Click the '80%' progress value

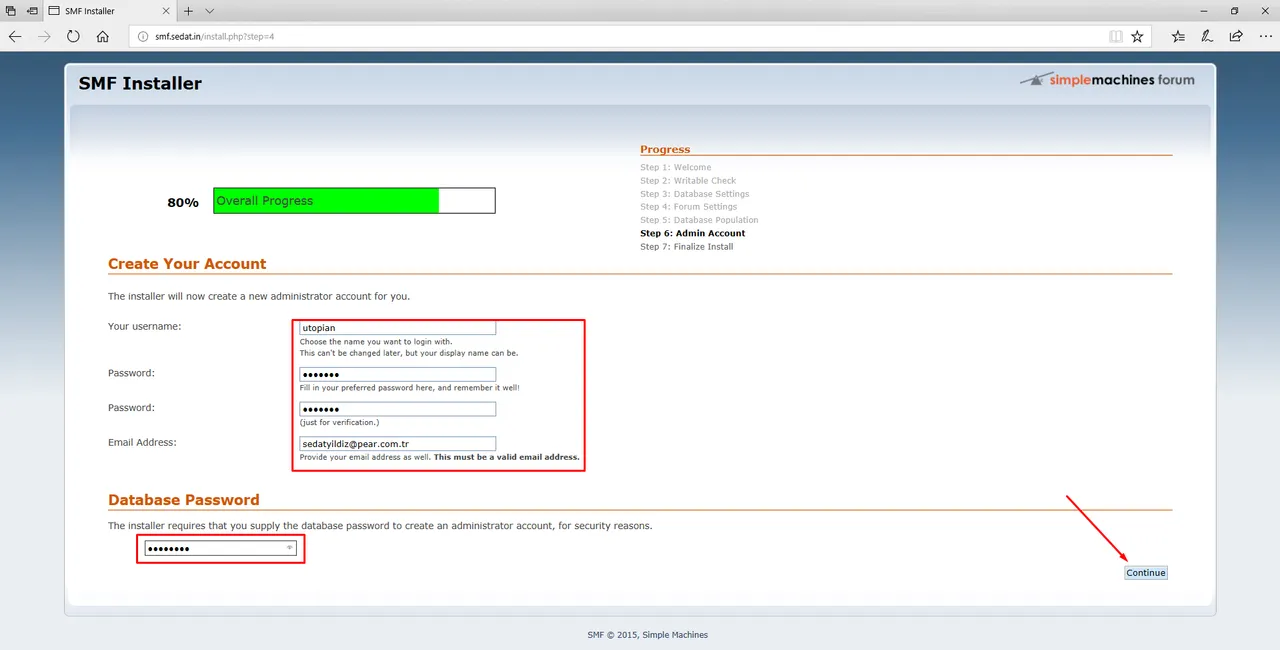[183, 202]
